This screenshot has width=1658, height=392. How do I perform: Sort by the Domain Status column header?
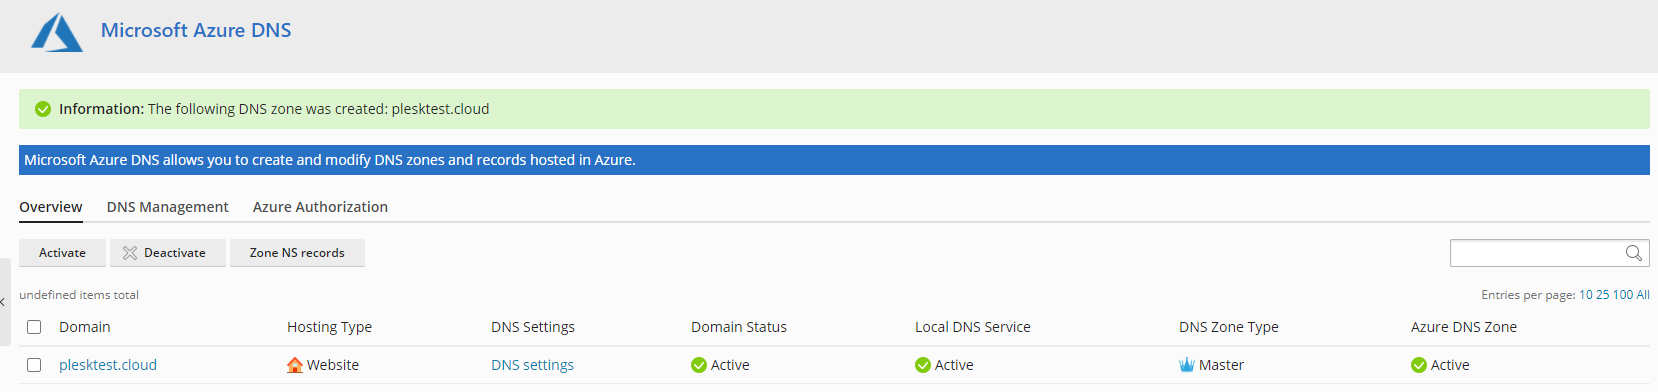pos(739,327)
